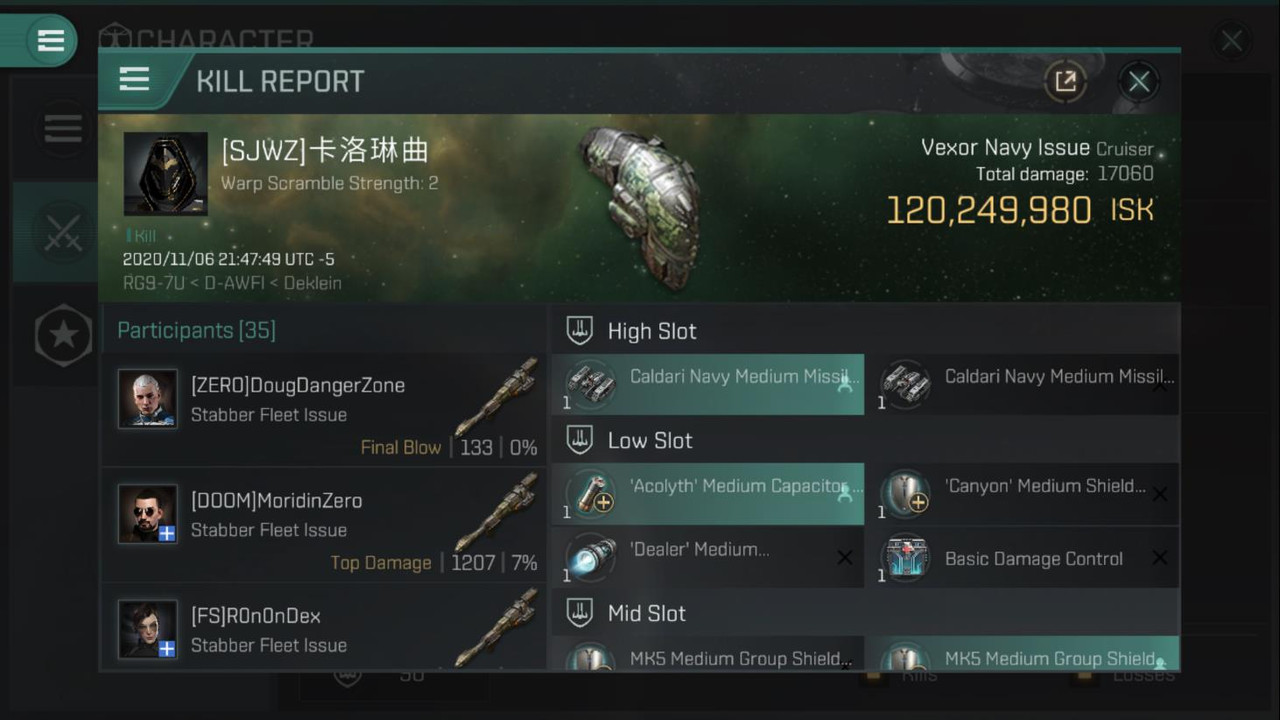The width and height of the screenshot is (1280, 720).
Task: Click the 'Acolyth' Medium Capacitor module icon
Action: 590,493
